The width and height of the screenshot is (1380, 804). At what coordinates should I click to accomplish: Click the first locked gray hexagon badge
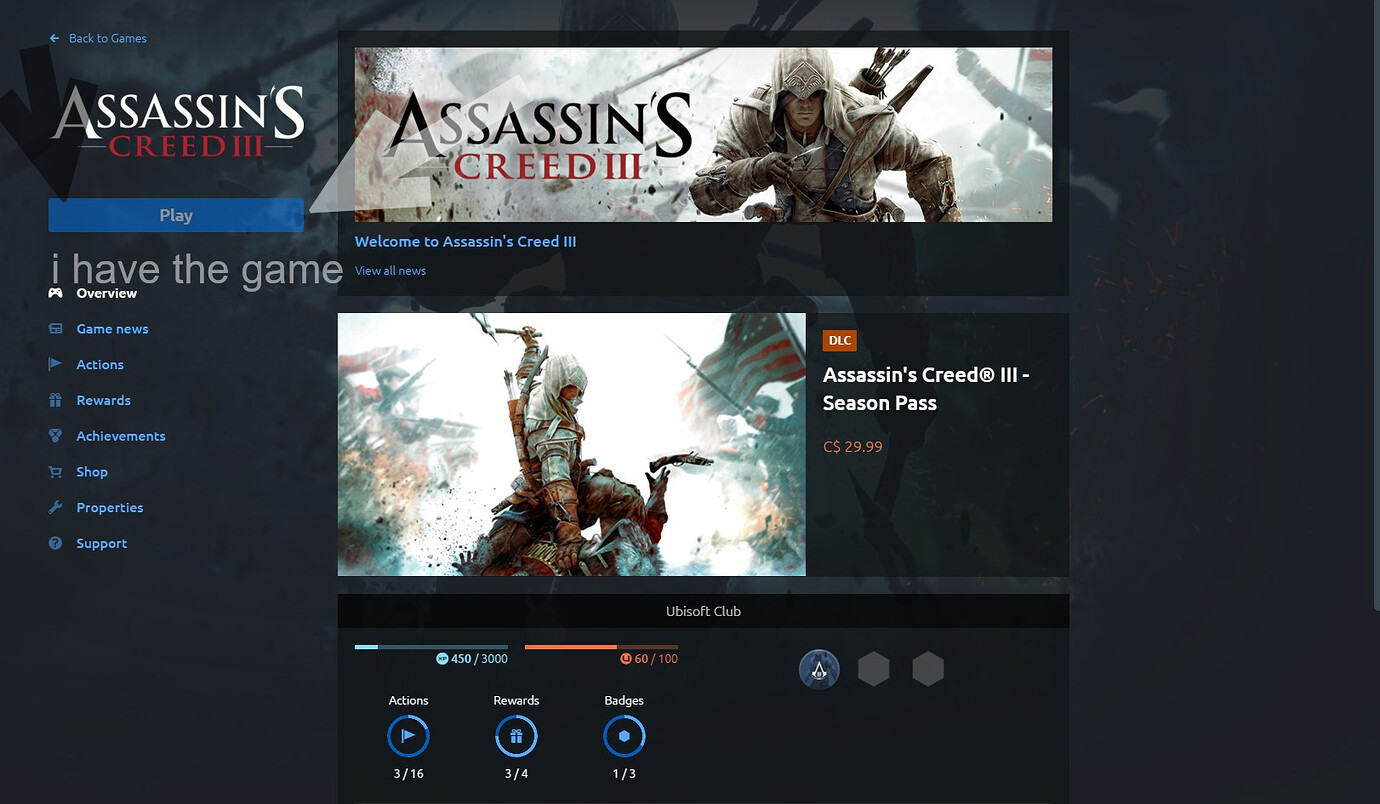tap(873, 669)
